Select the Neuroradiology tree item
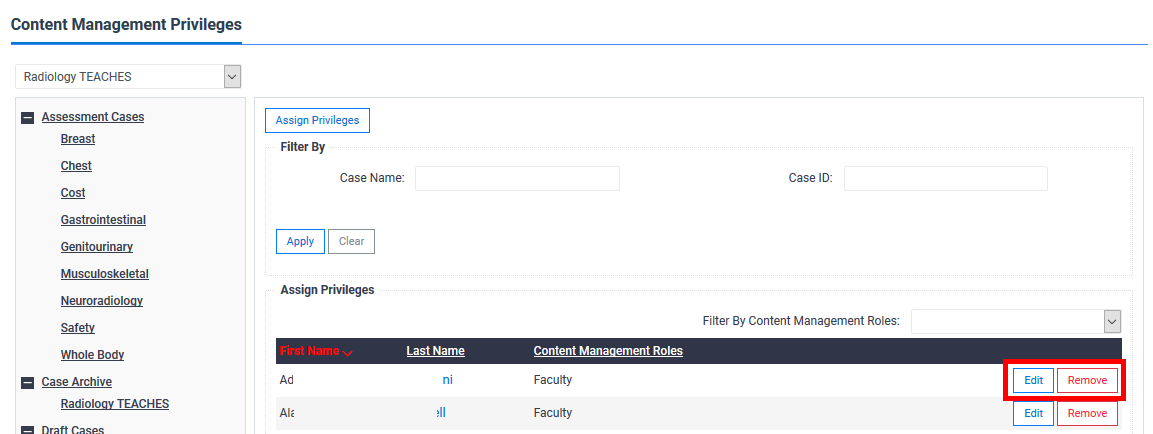The width and height of the screenshot is (1153, 434). click(101, 300)
